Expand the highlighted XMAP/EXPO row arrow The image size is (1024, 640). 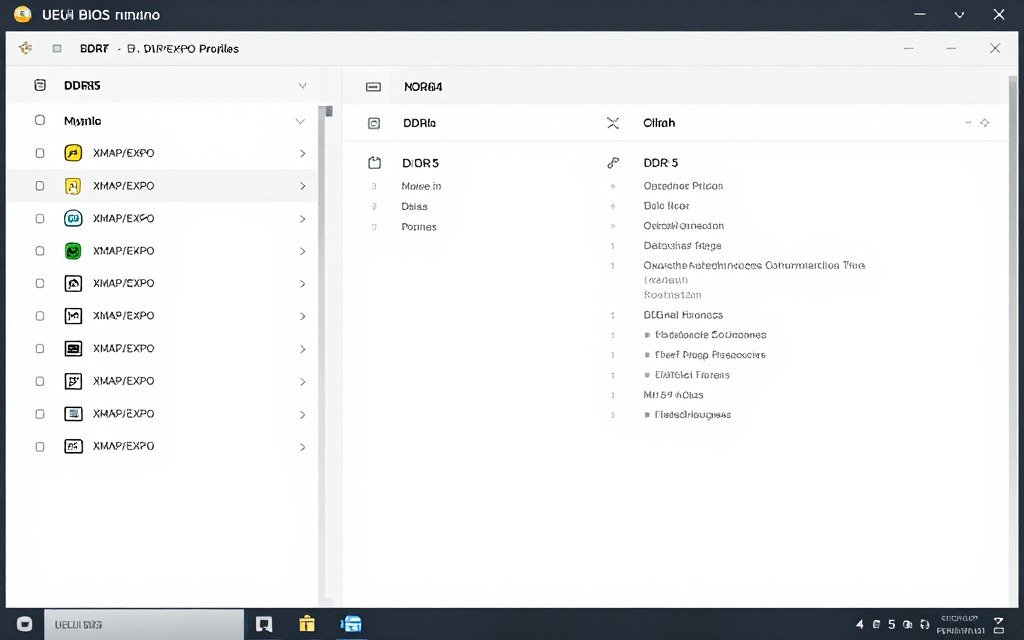[x=302, y=186]
